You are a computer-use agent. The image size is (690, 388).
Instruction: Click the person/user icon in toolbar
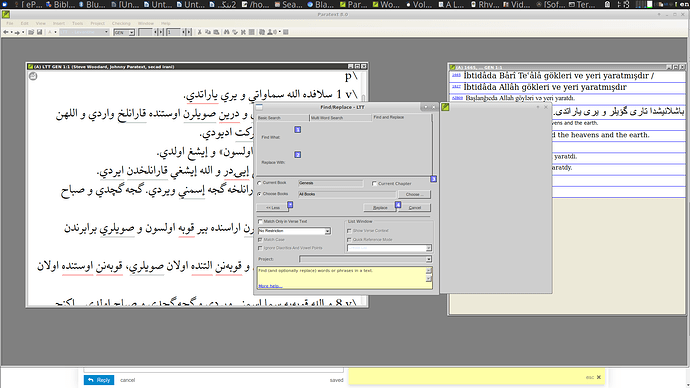tap(270, 32)
